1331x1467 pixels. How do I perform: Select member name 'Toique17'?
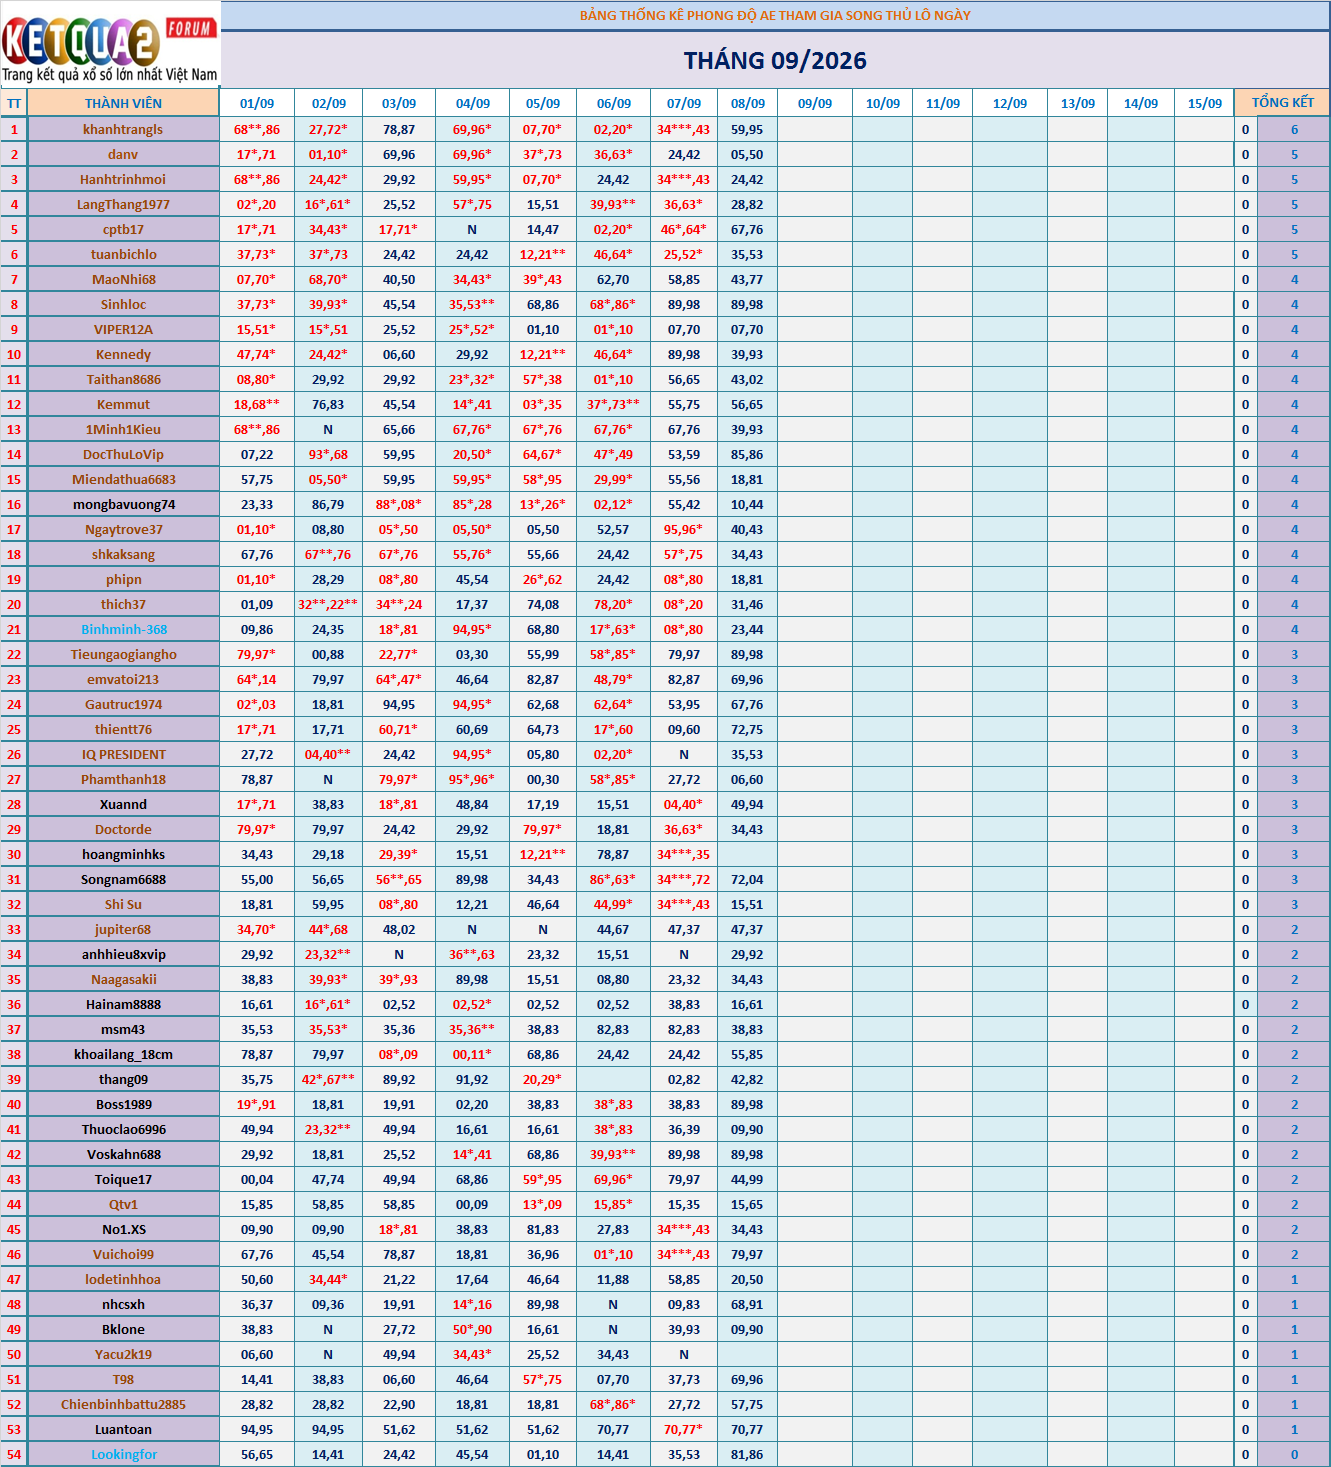[x=123, y=1180]
